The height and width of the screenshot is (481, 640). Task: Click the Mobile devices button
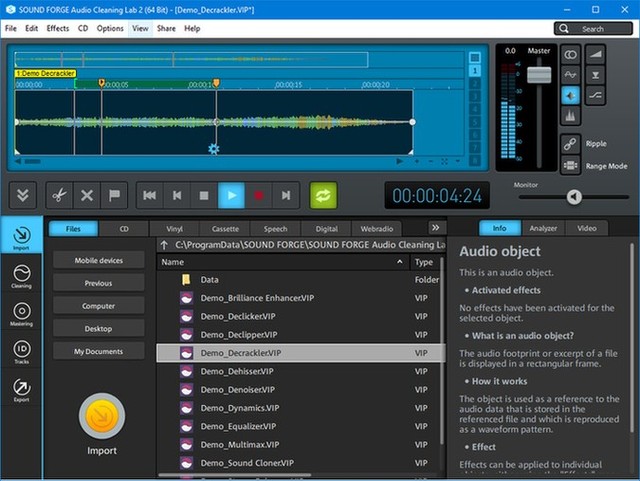98,260
